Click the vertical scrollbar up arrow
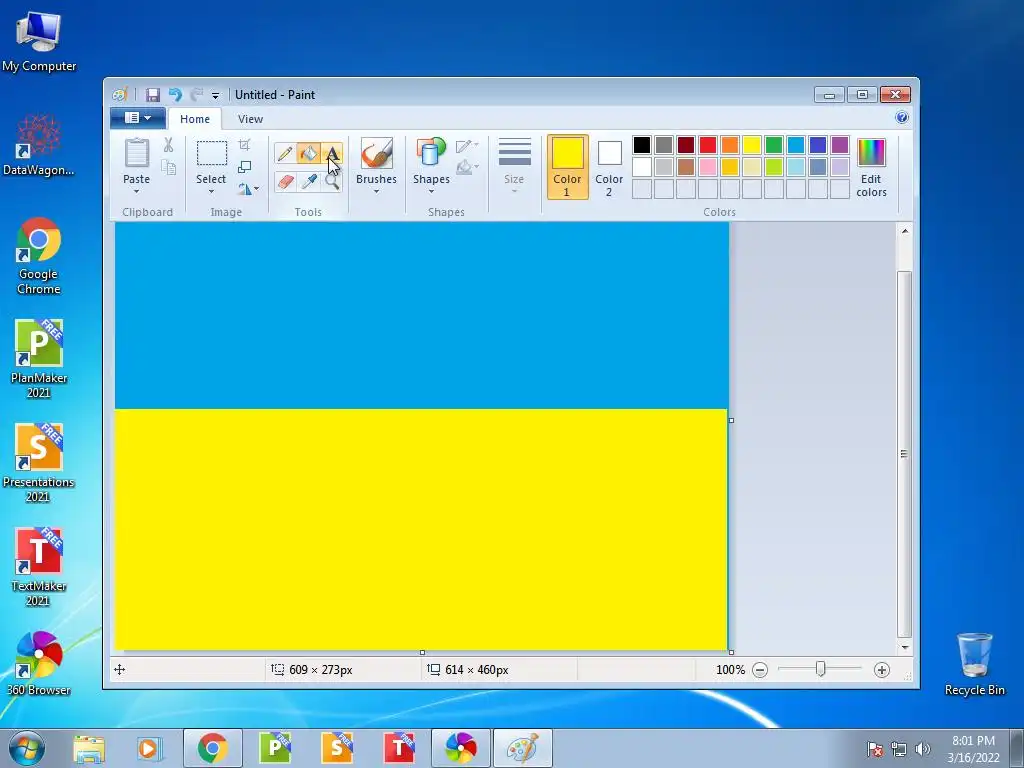Screen dimensions: 1024x768 tap(904, 231)
